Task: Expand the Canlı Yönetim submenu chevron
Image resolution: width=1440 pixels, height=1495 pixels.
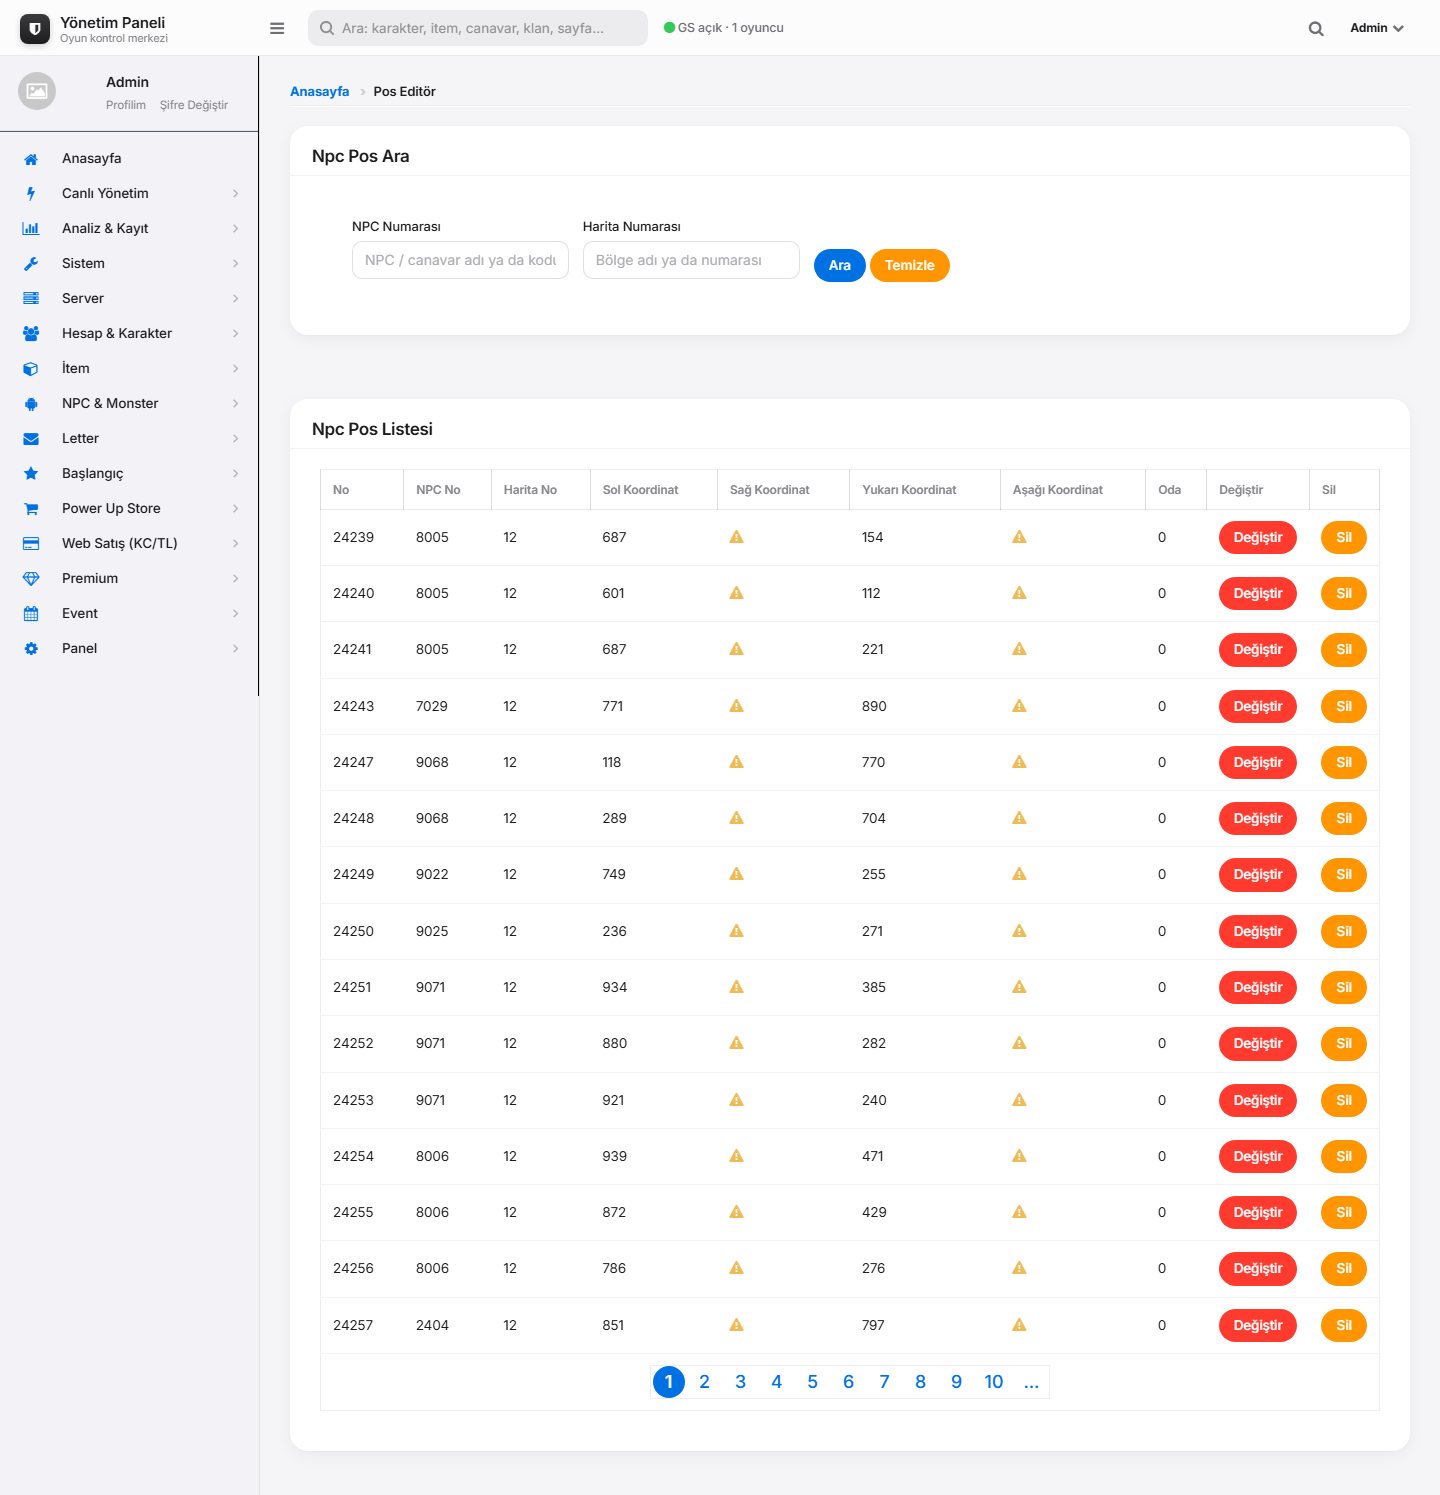Action: coord(236,194)
